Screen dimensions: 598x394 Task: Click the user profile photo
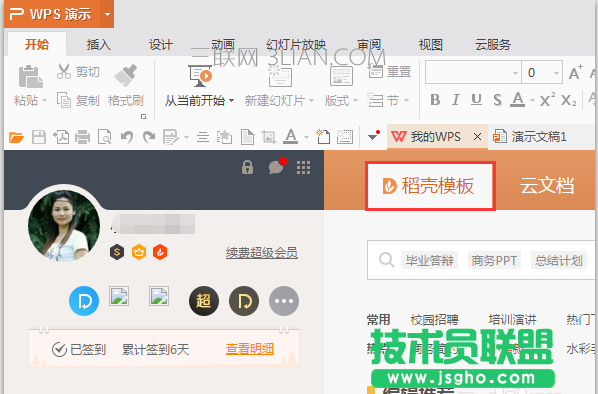pyautogui.click(x=64, y=225)
